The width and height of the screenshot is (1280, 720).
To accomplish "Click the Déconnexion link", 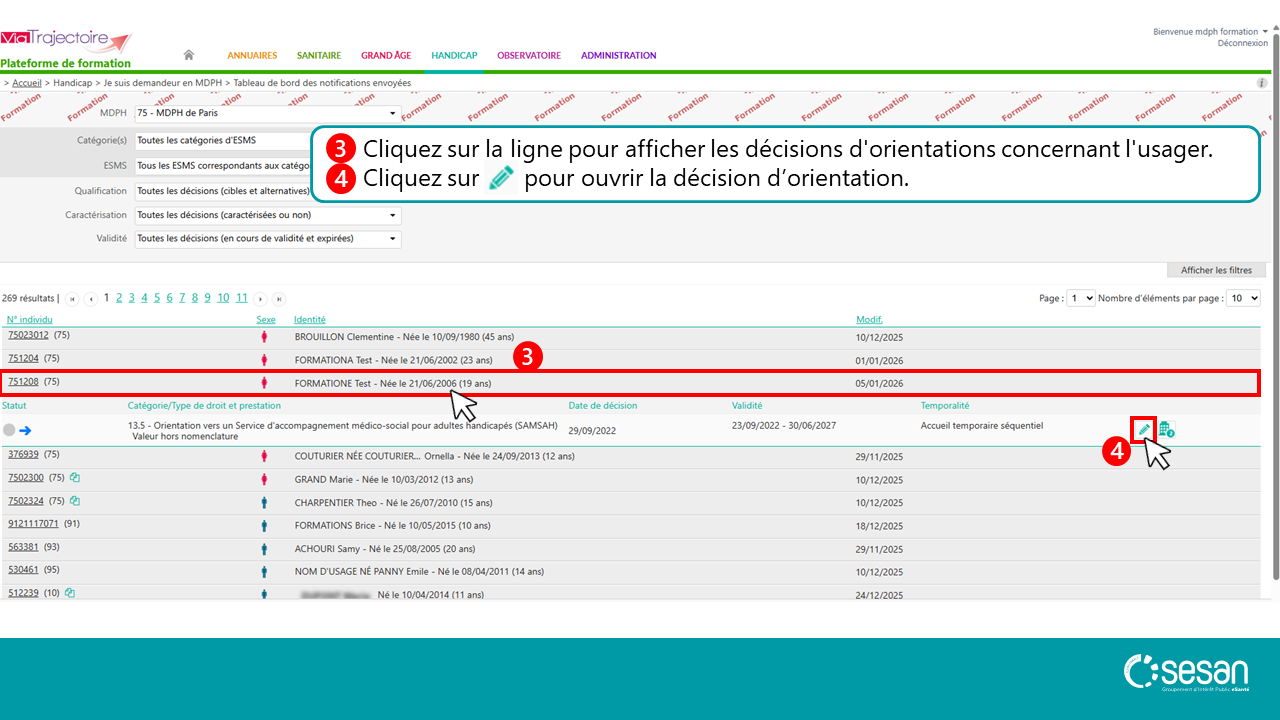I will (1242, 43).
